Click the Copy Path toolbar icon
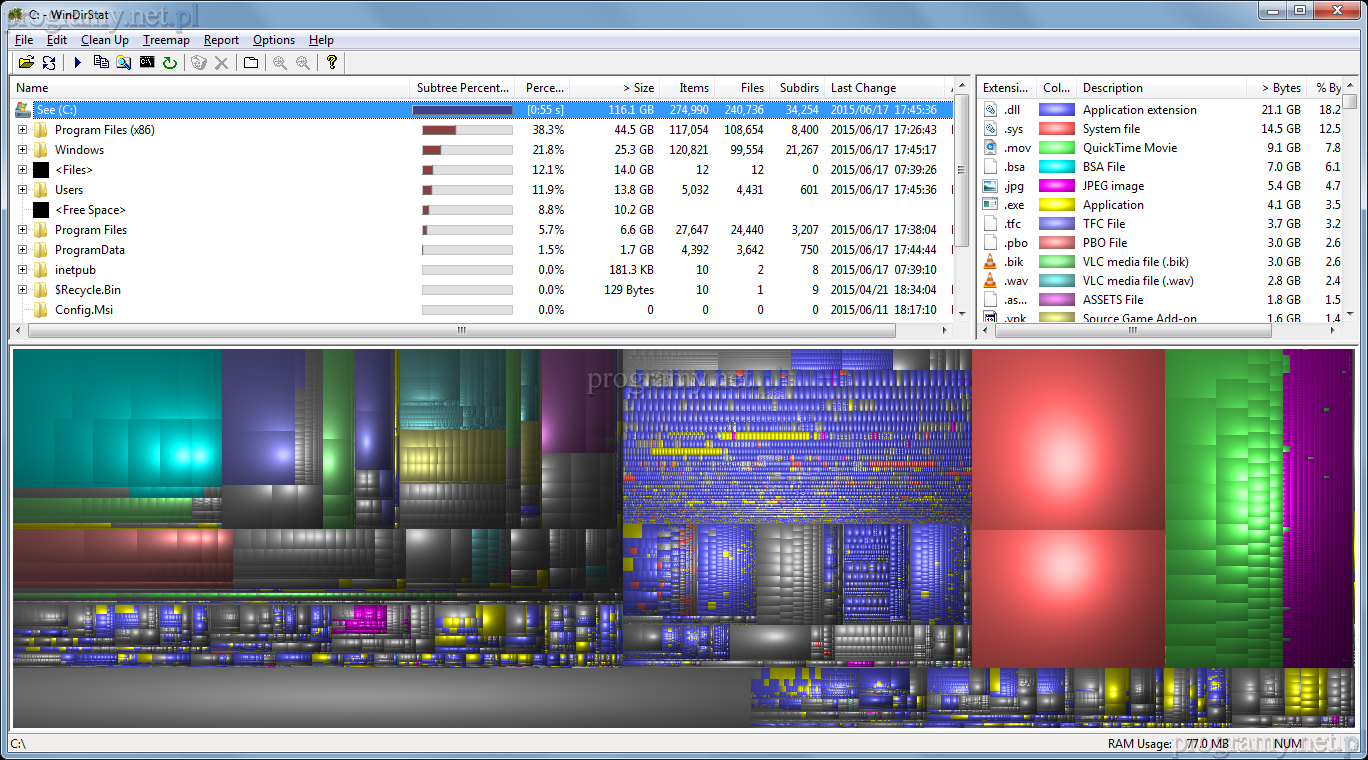1368x760 pixels. tap(101, 63)
